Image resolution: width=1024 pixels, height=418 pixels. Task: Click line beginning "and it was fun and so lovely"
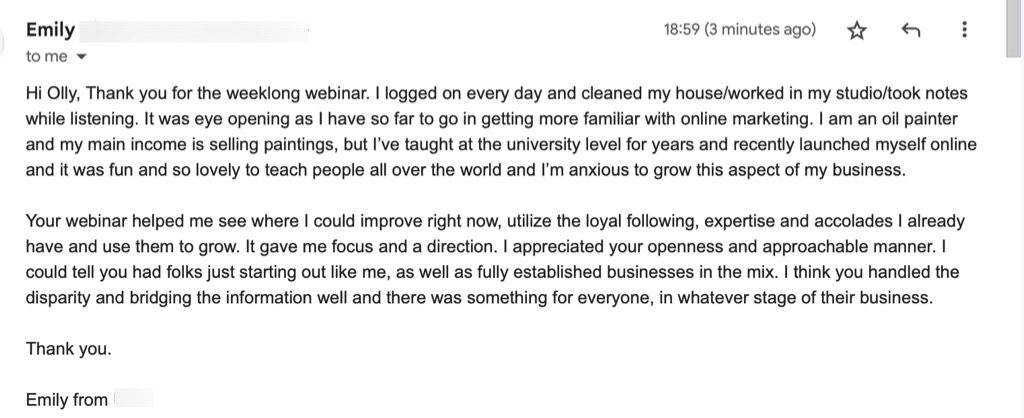(x=466, y=170)
